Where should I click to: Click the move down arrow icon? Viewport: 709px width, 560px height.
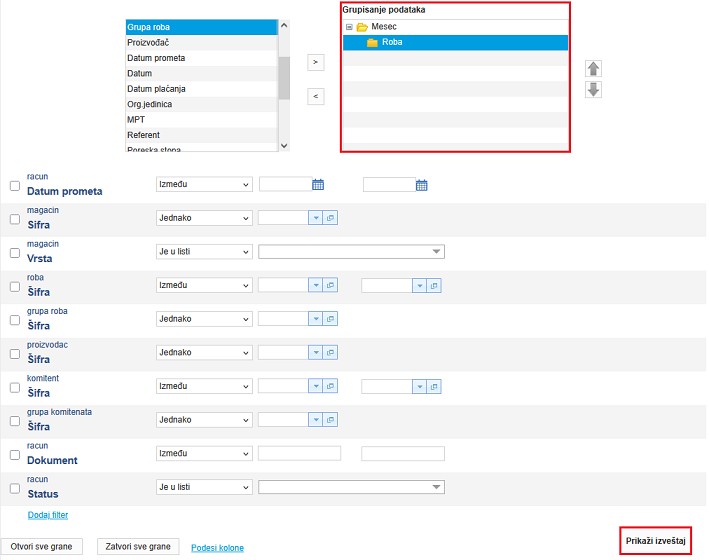point(593,90)
